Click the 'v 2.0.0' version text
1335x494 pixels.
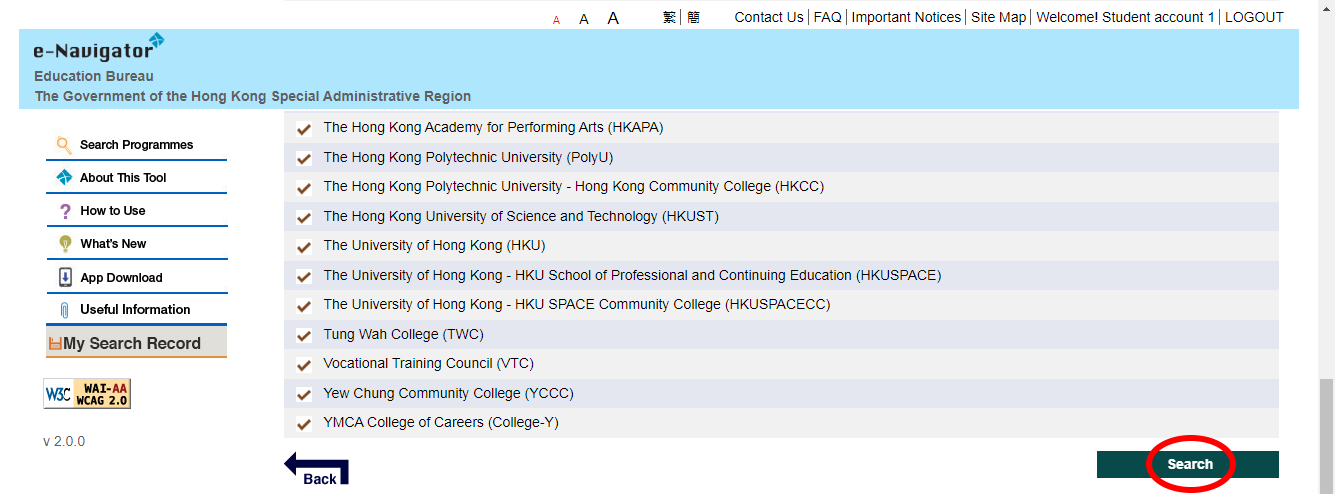[64, 441]
